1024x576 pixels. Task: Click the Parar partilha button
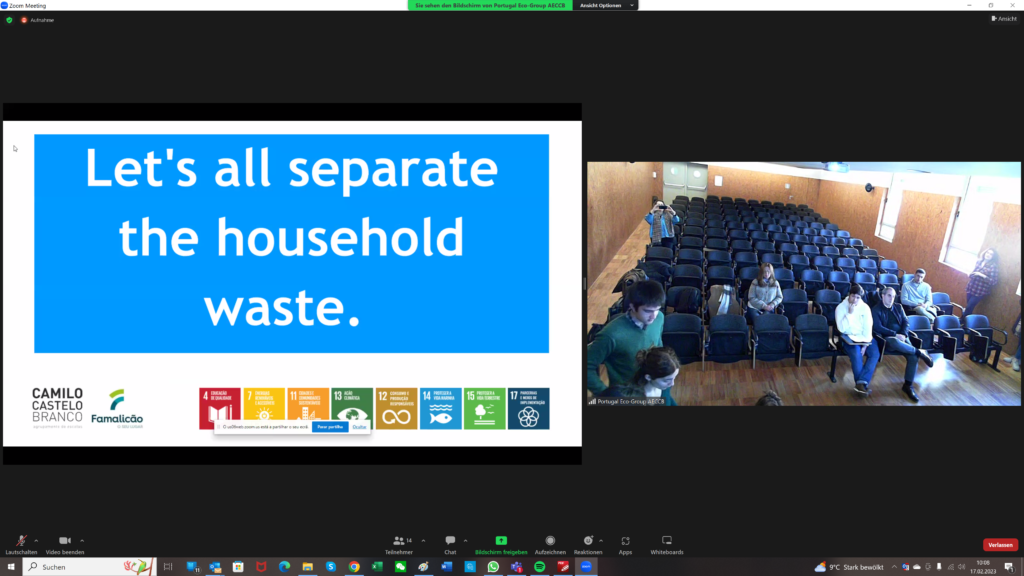(x=330, y=427)
